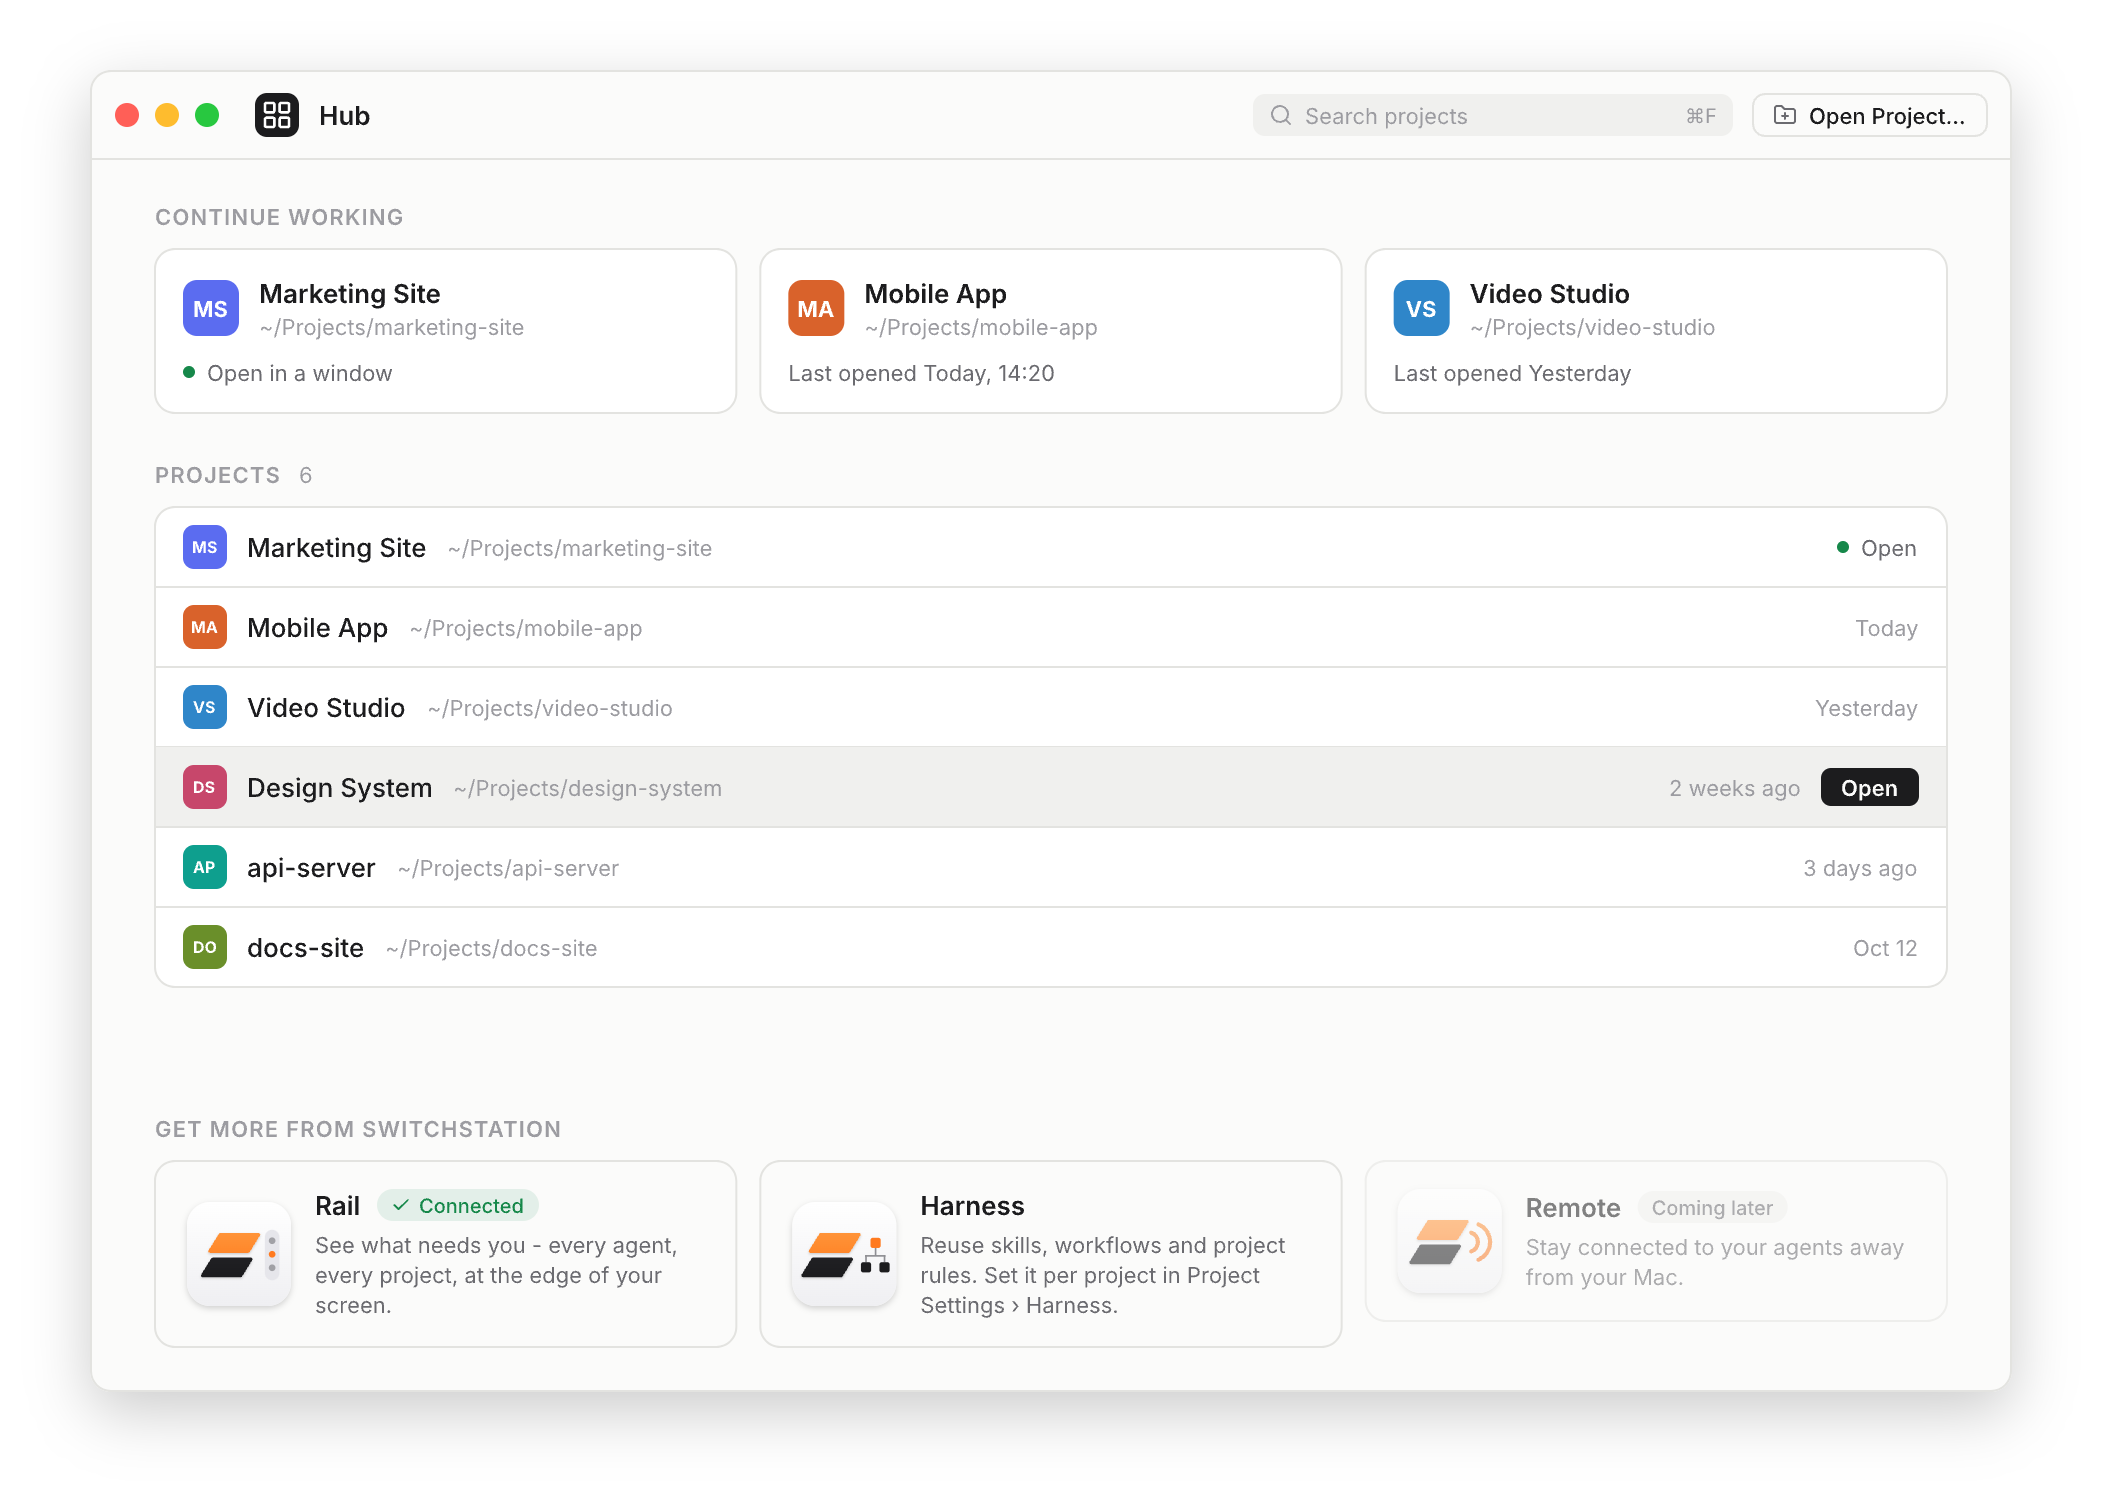
Task: Select the Video Studio project row
Action: click(x=1050, y=707)
